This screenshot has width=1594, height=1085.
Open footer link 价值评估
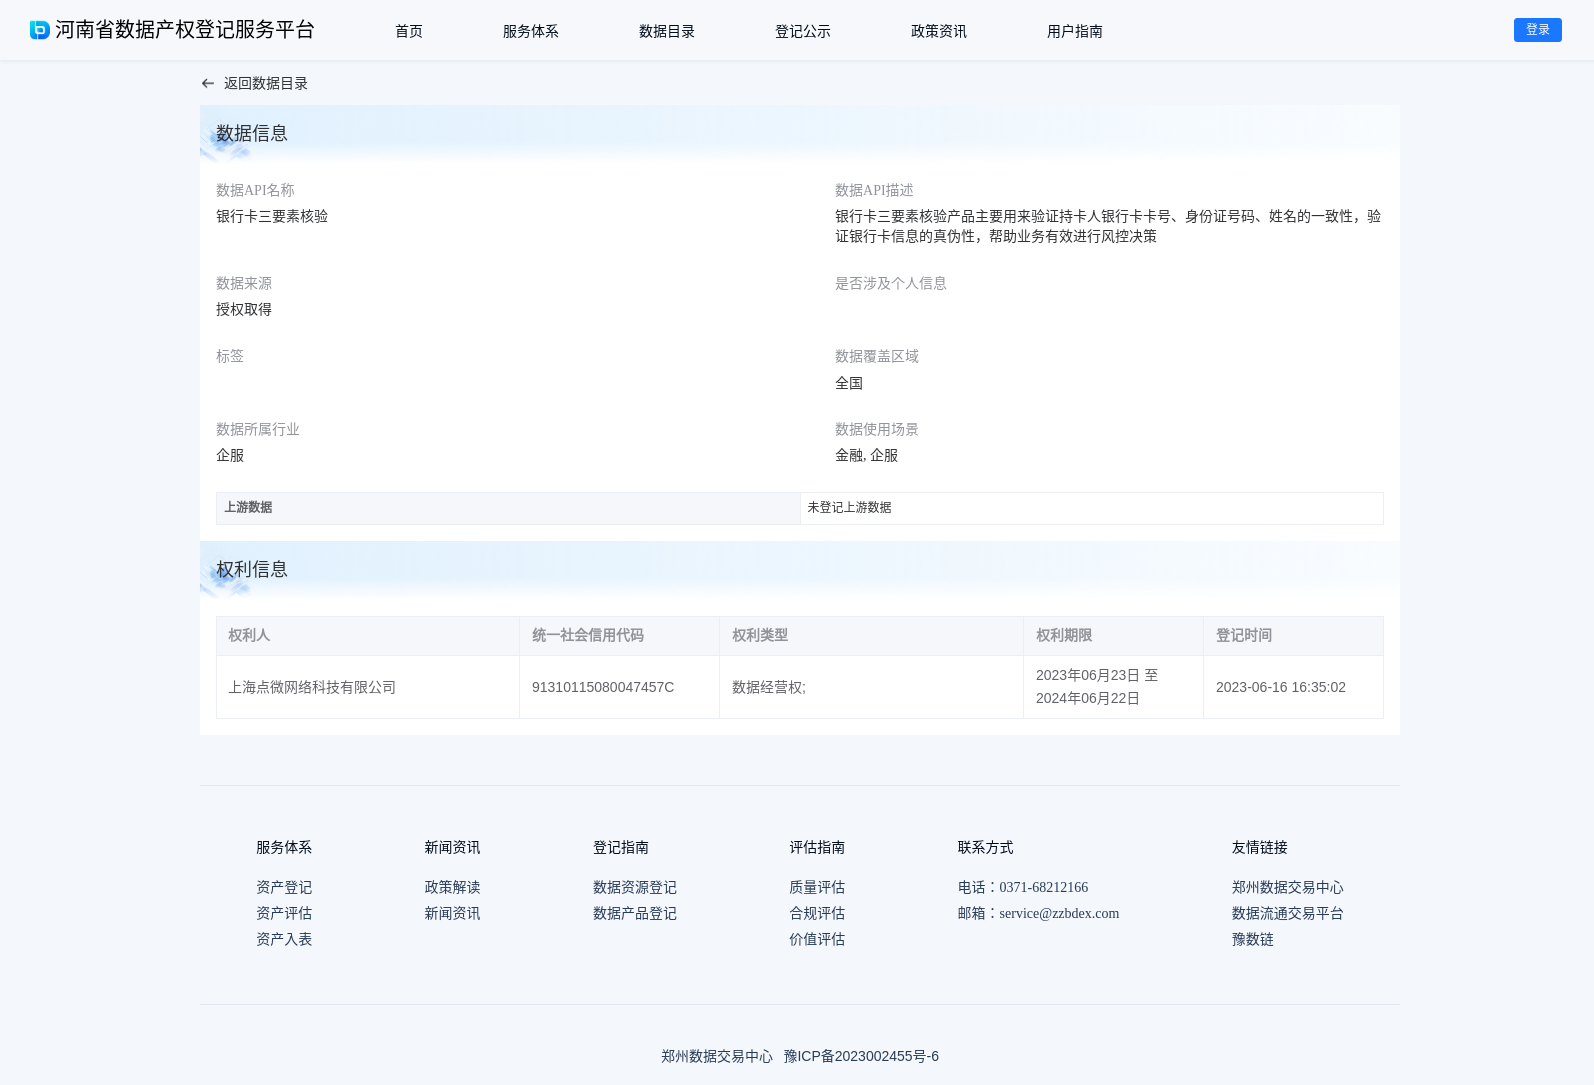coord(817,939)
